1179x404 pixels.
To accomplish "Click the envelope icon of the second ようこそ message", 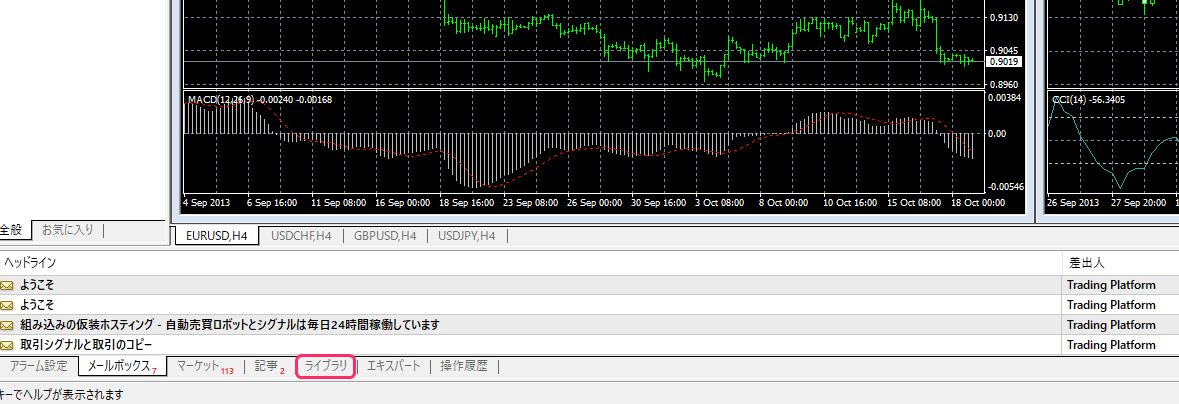I will click(8, 305).
